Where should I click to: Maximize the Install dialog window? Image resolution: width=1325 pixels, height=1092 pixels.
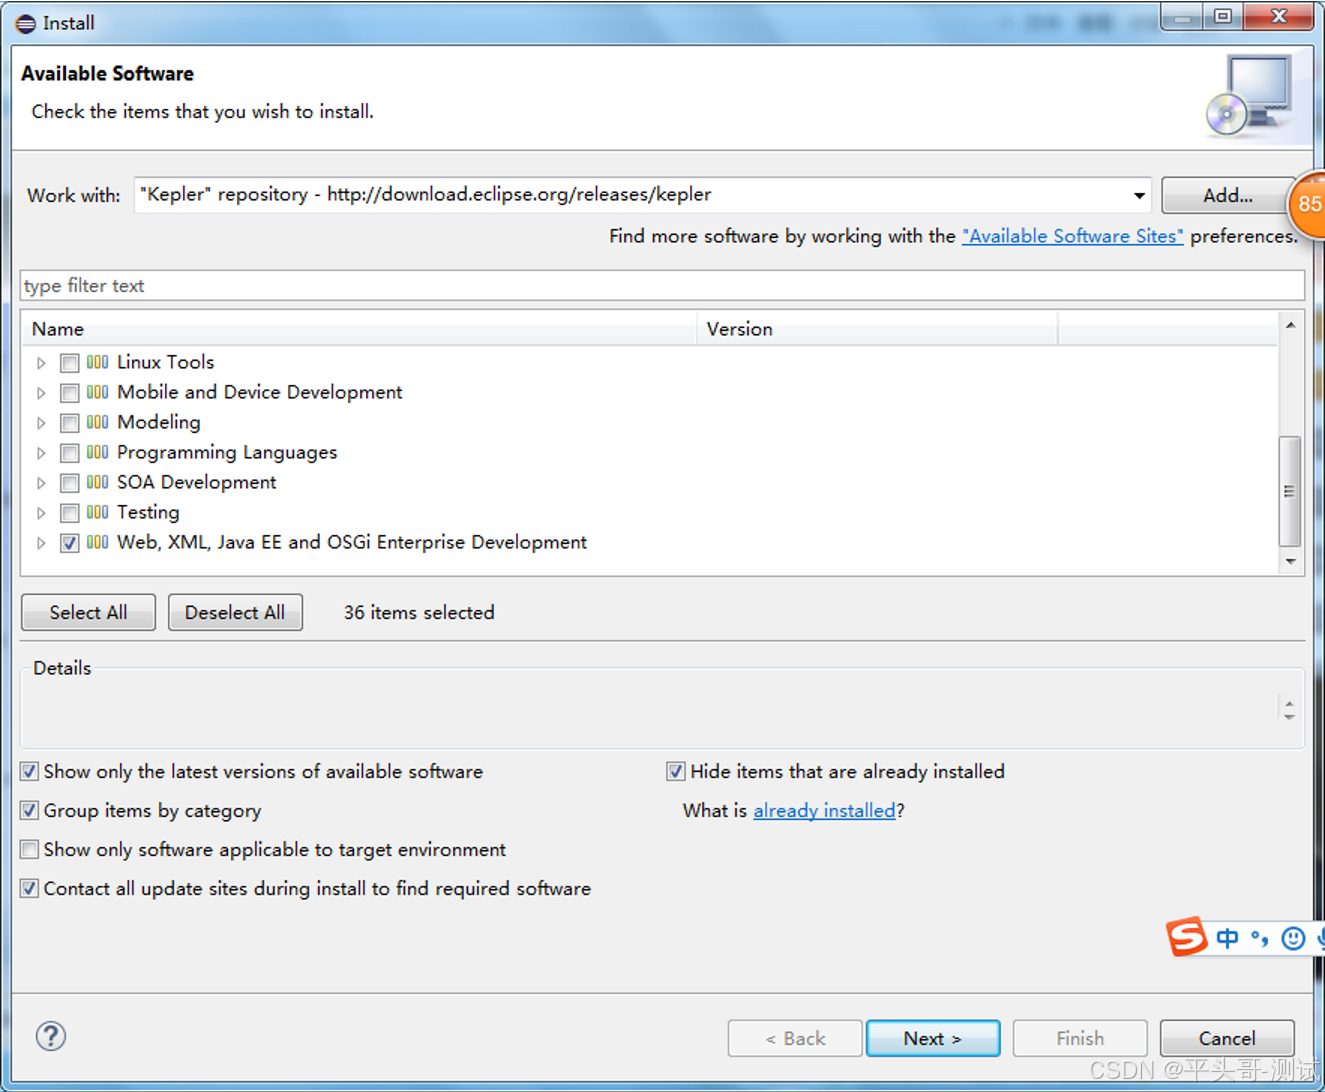pos(1223,16)
